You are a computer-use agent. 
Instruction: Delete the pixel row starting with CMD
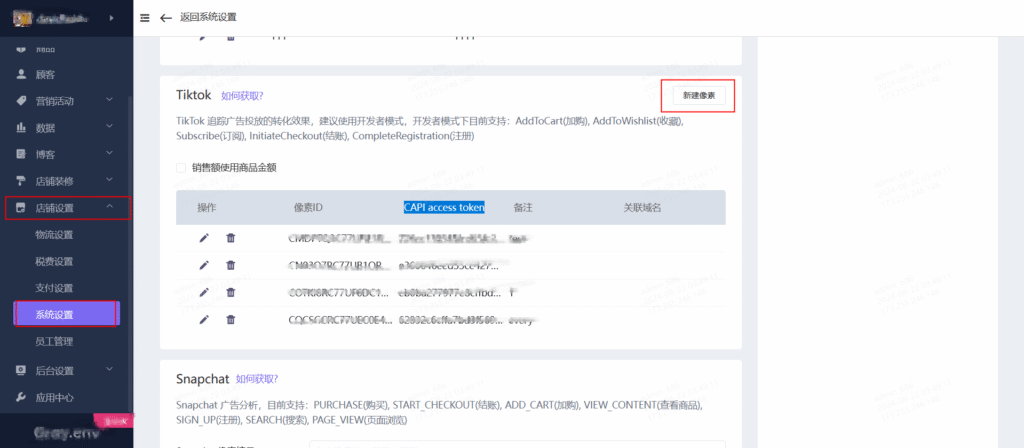tap(231, 238)
